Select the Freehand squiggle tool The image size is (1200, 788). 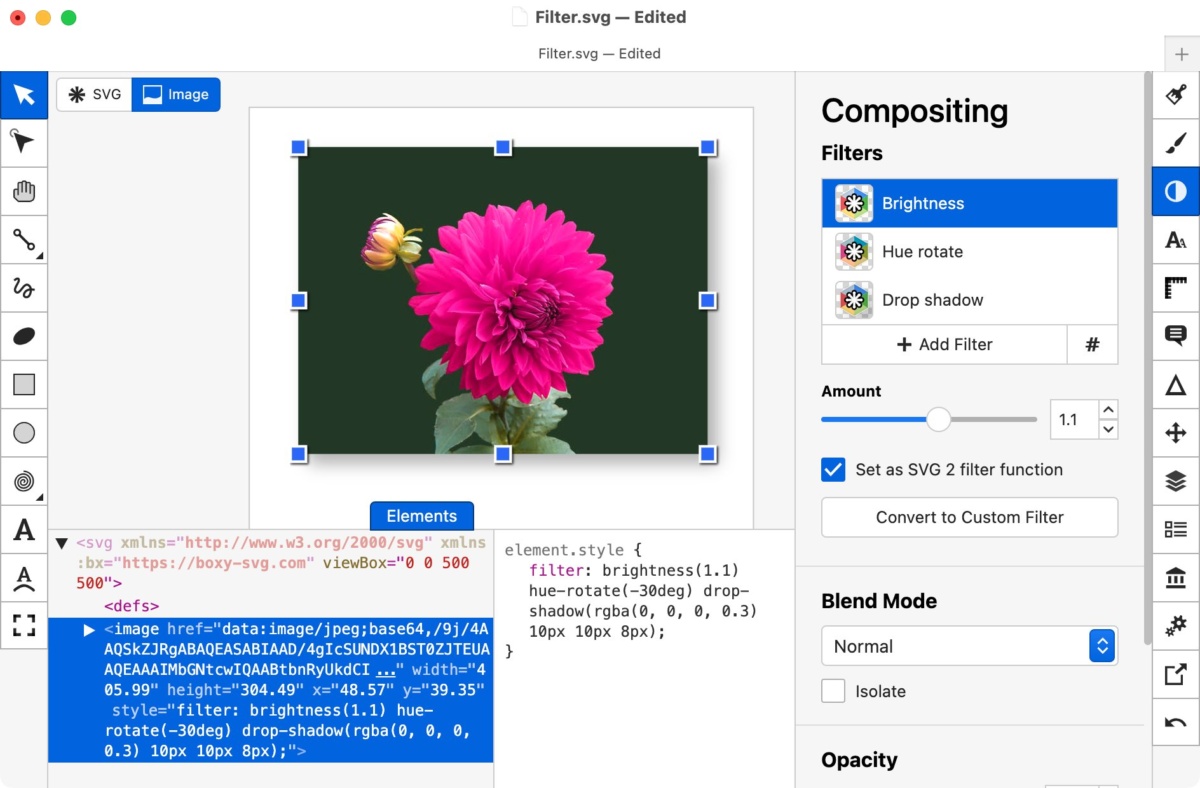[24, 288]
